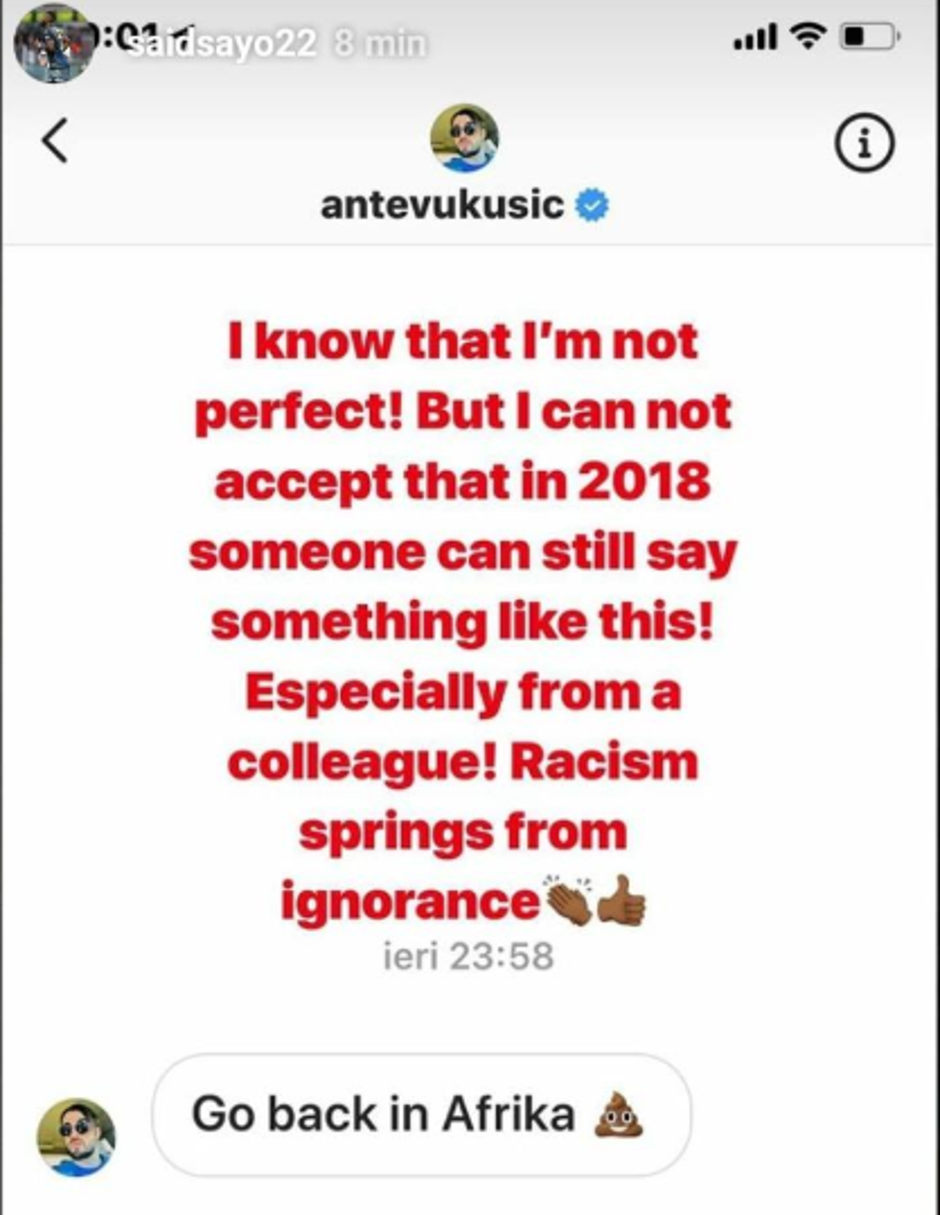Viewport: 940px width, 1215px height.
Task: Tap the ieri 23:58 timestamp
Action: tap(468, 956)
